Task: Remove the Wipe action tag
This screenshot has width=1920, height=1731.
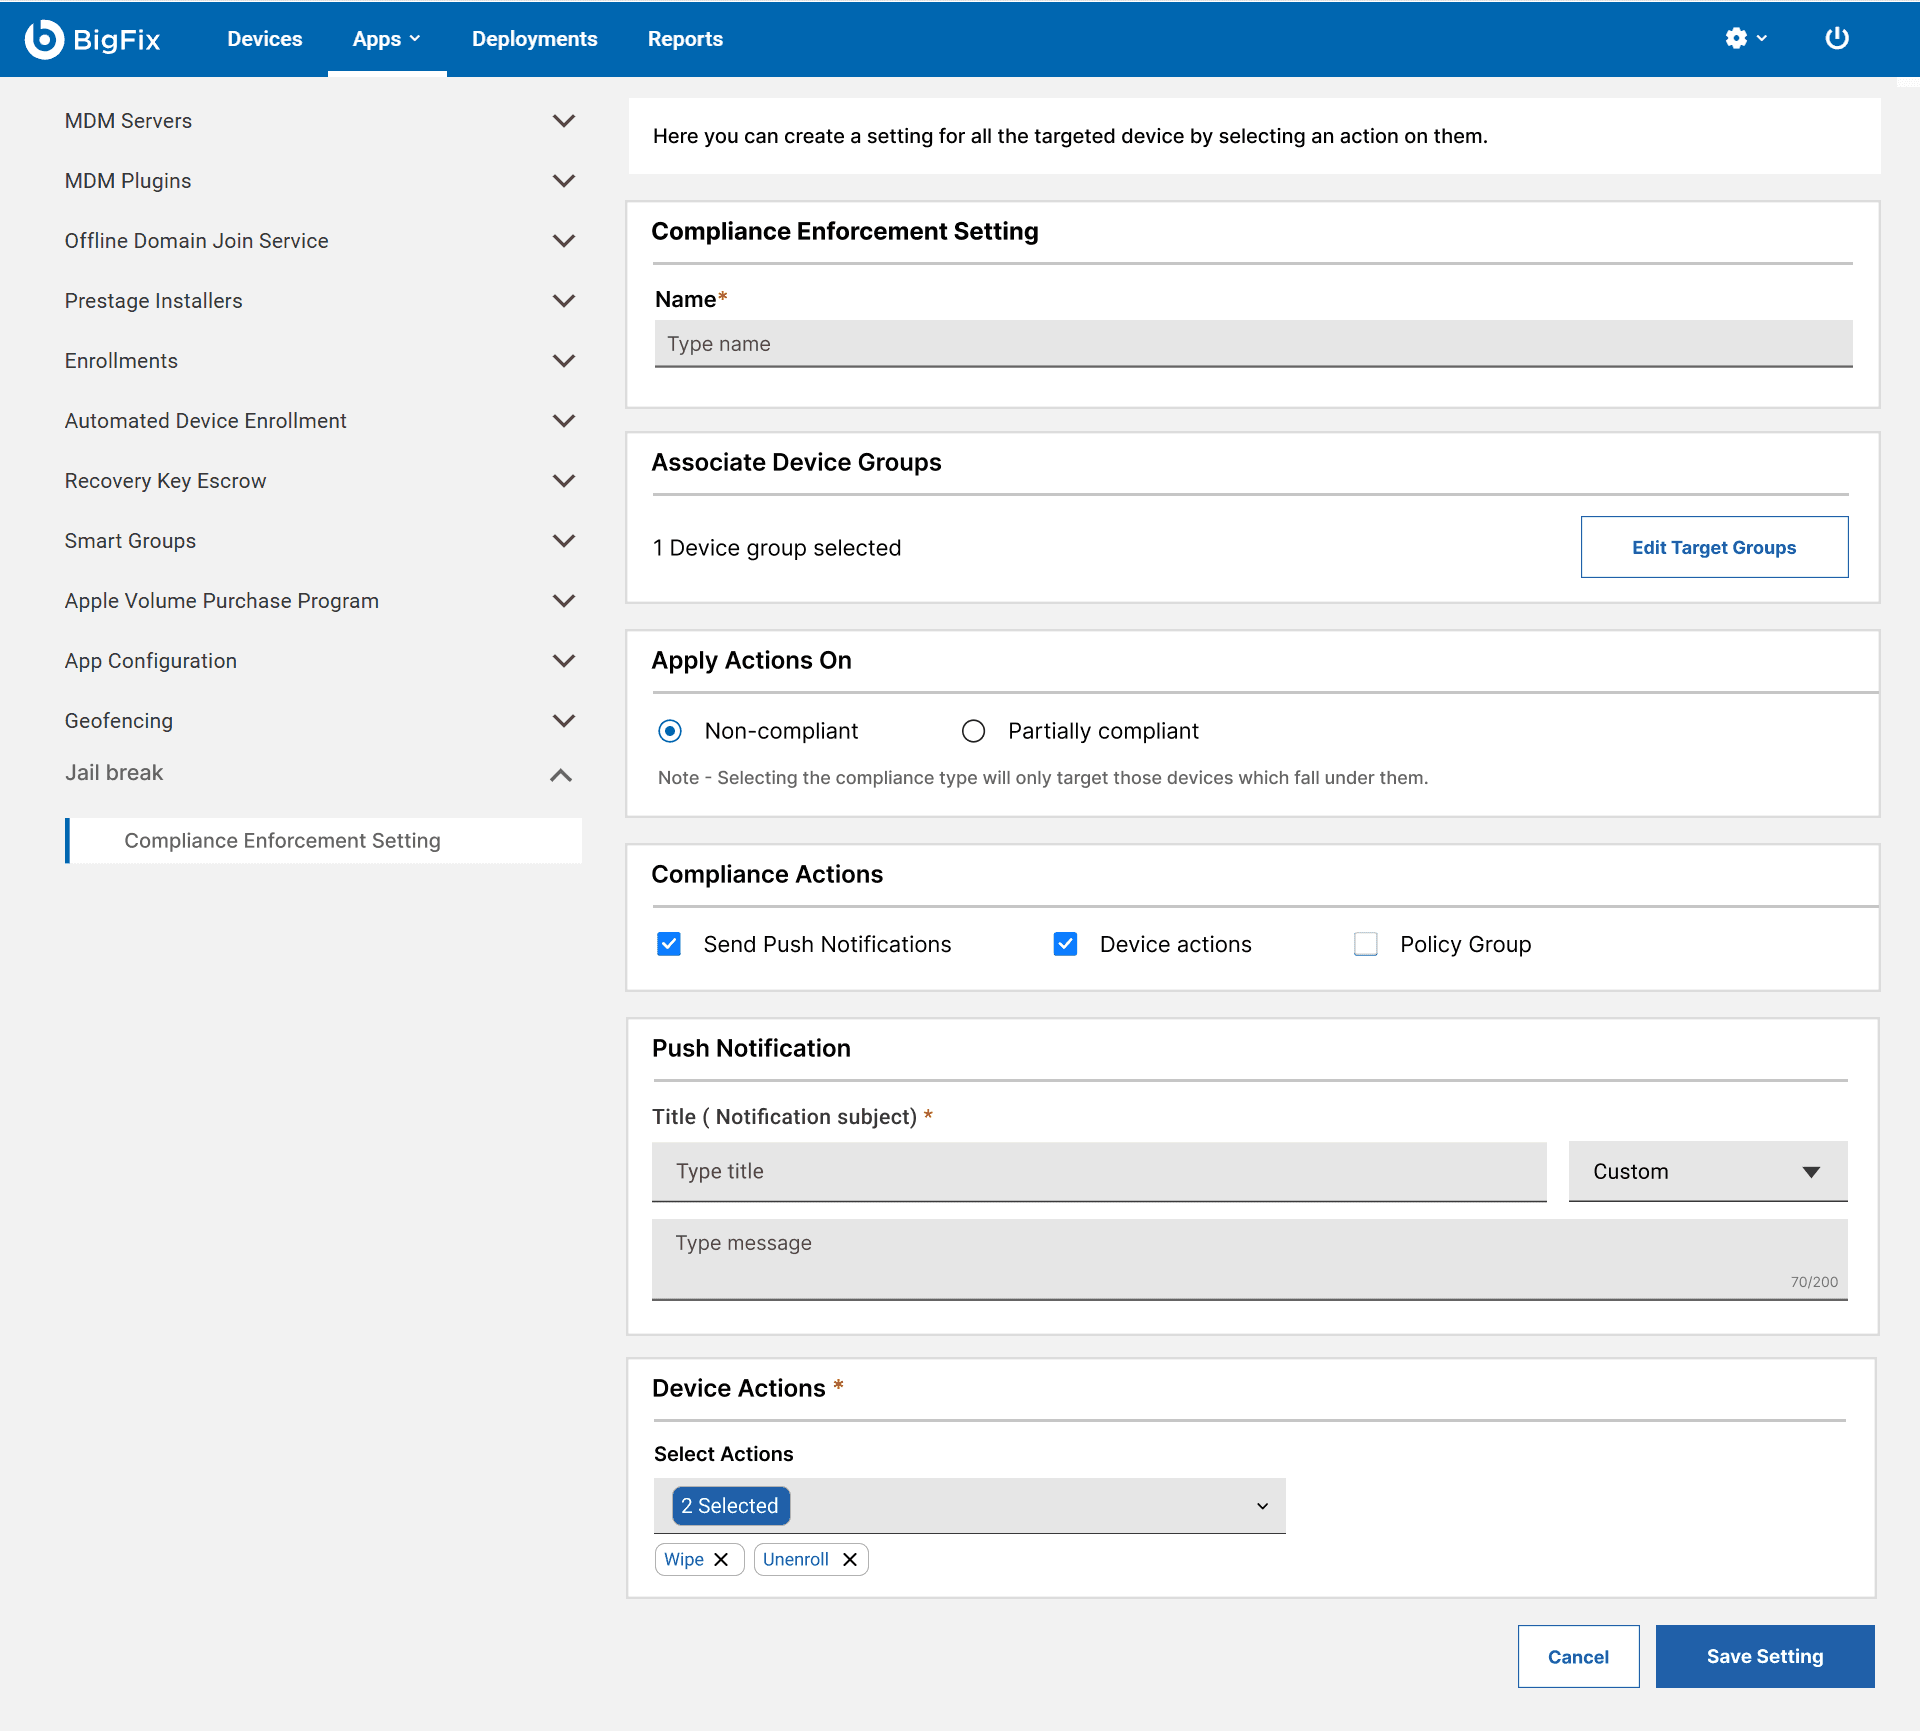Action: (721, 1559)
